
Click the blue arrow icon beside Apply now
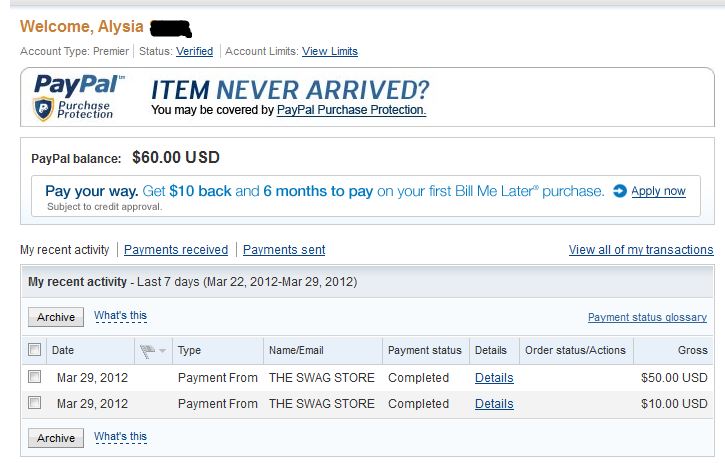[620, 191]
